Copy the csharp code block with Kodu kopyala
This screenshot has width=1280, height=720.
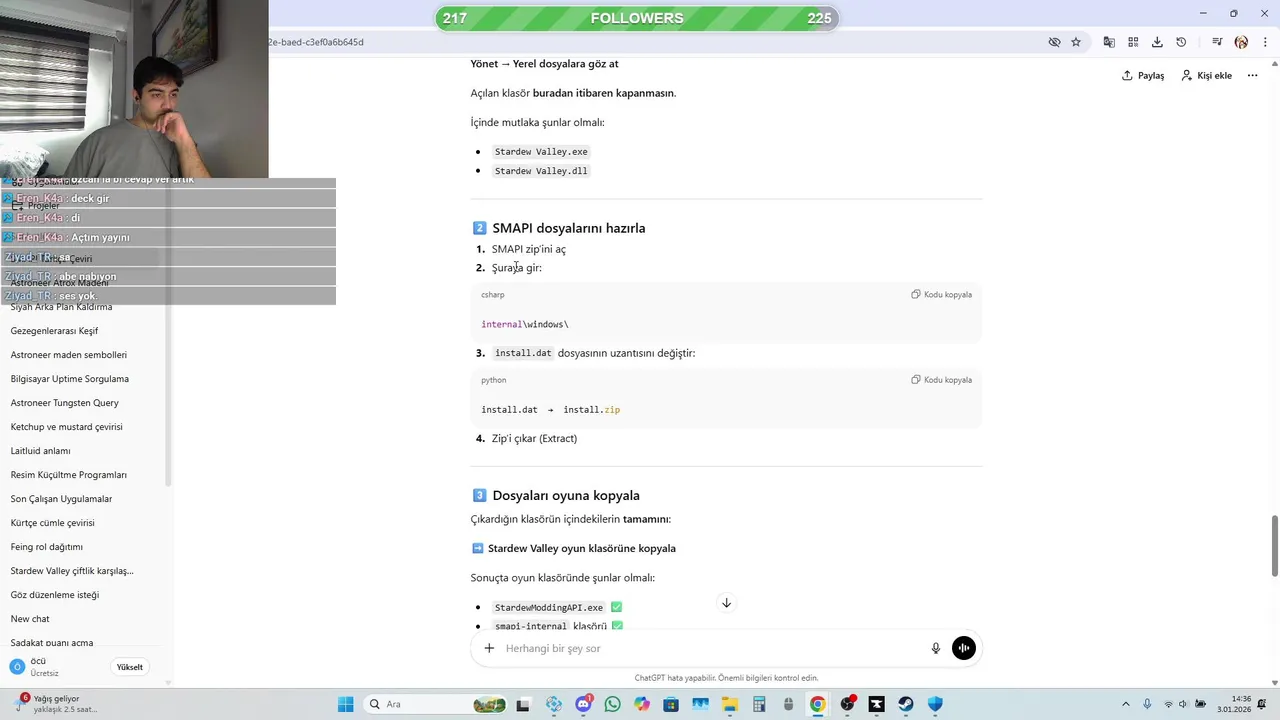(x=941, y=295)
